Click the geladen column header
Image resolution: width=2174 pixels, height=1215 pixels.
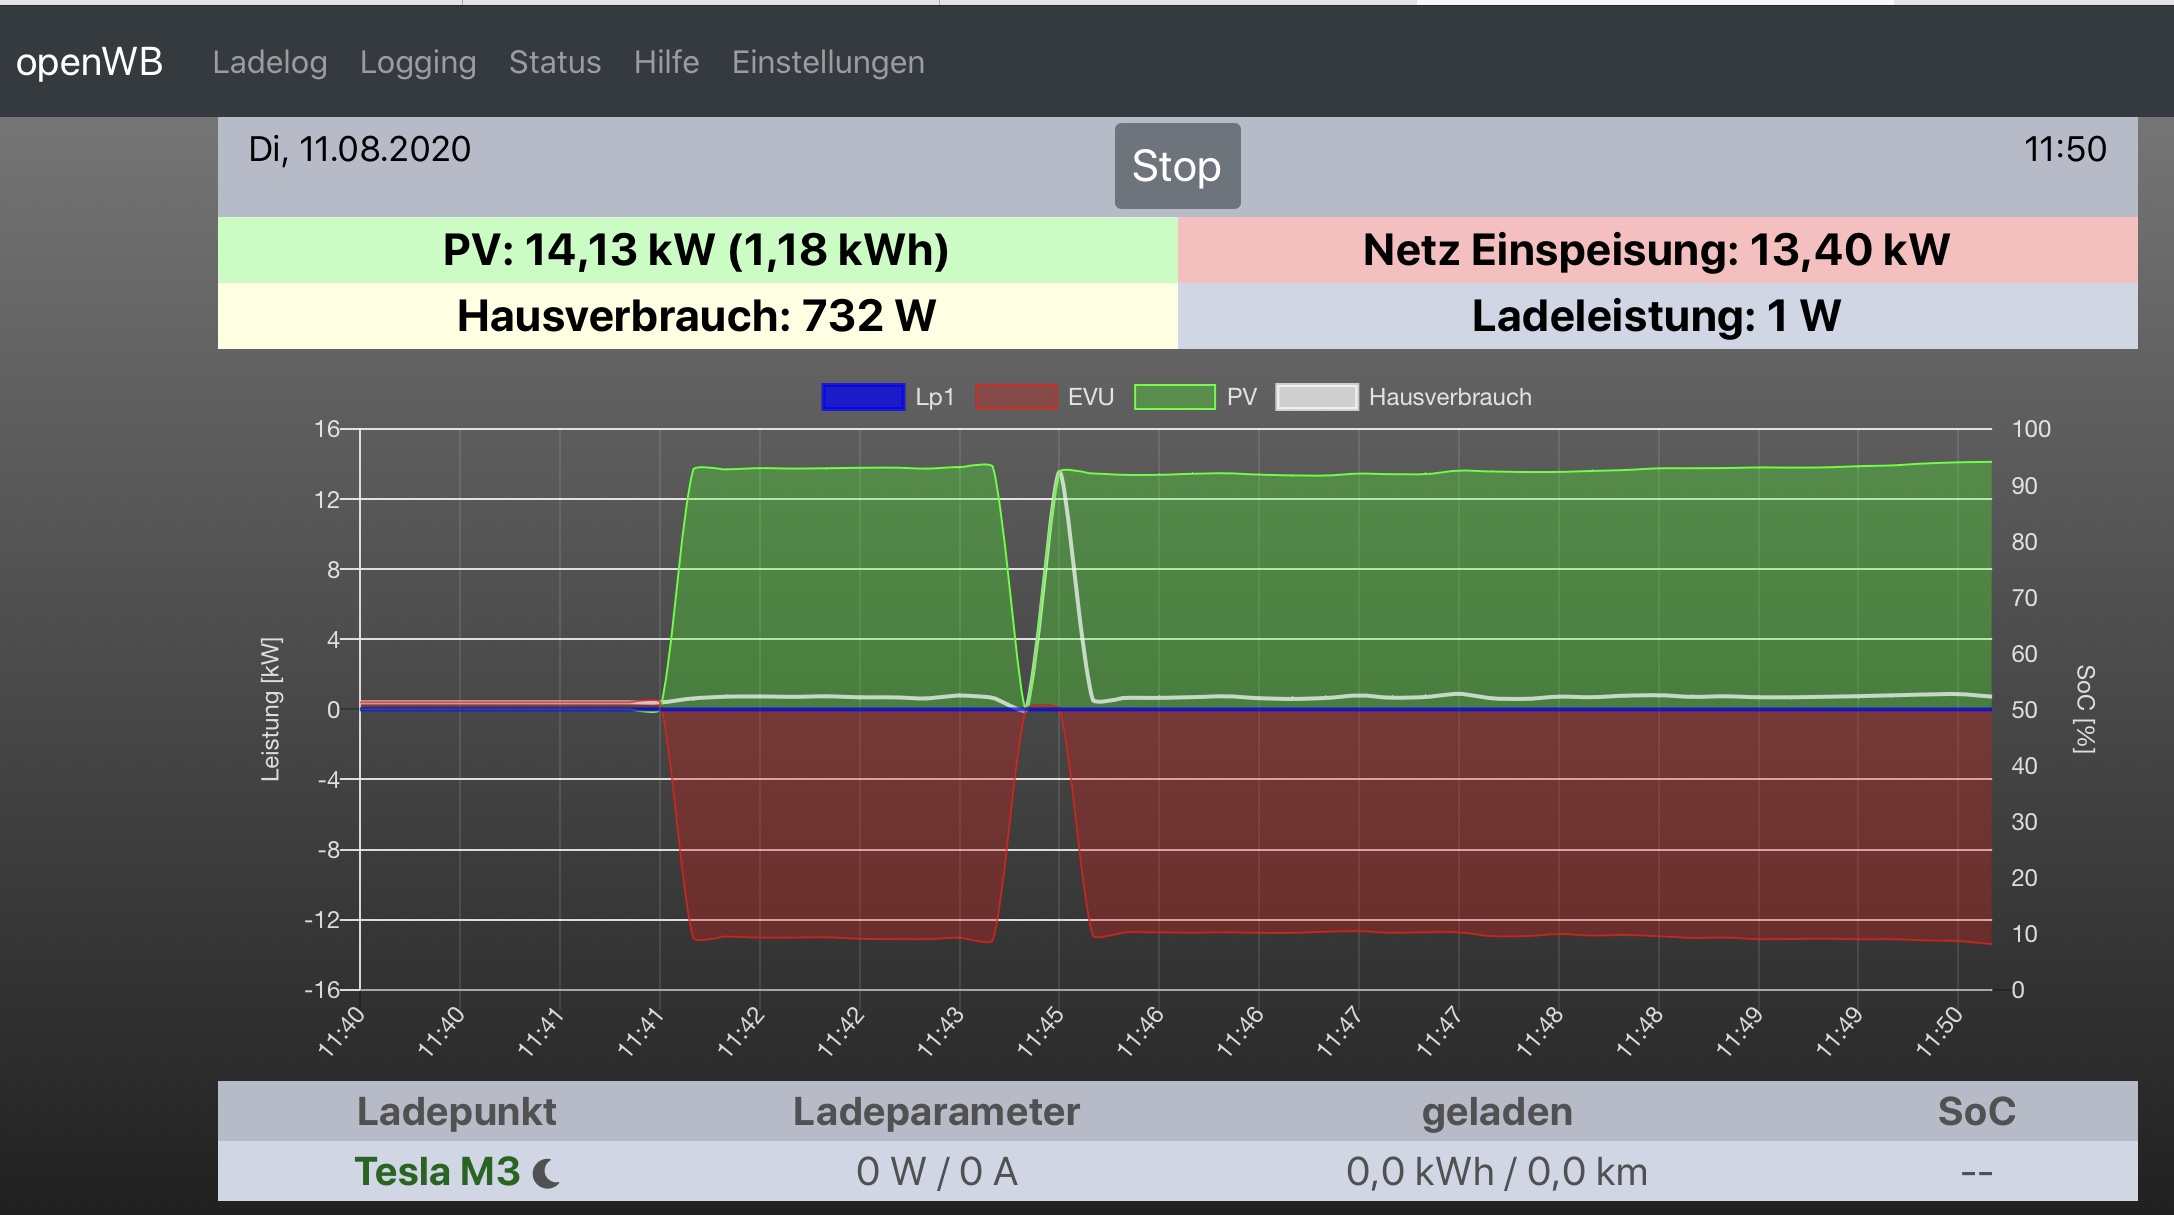pos(1497,1112)
